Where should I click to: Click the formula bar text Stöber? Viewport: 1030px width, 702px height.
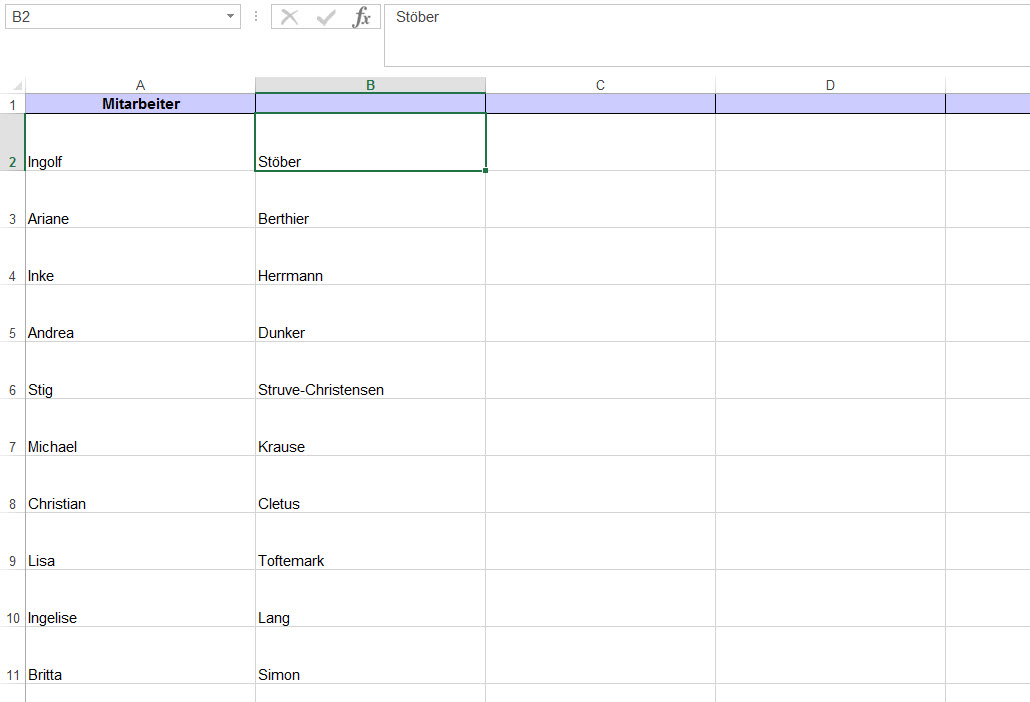[x=418, y=17]
